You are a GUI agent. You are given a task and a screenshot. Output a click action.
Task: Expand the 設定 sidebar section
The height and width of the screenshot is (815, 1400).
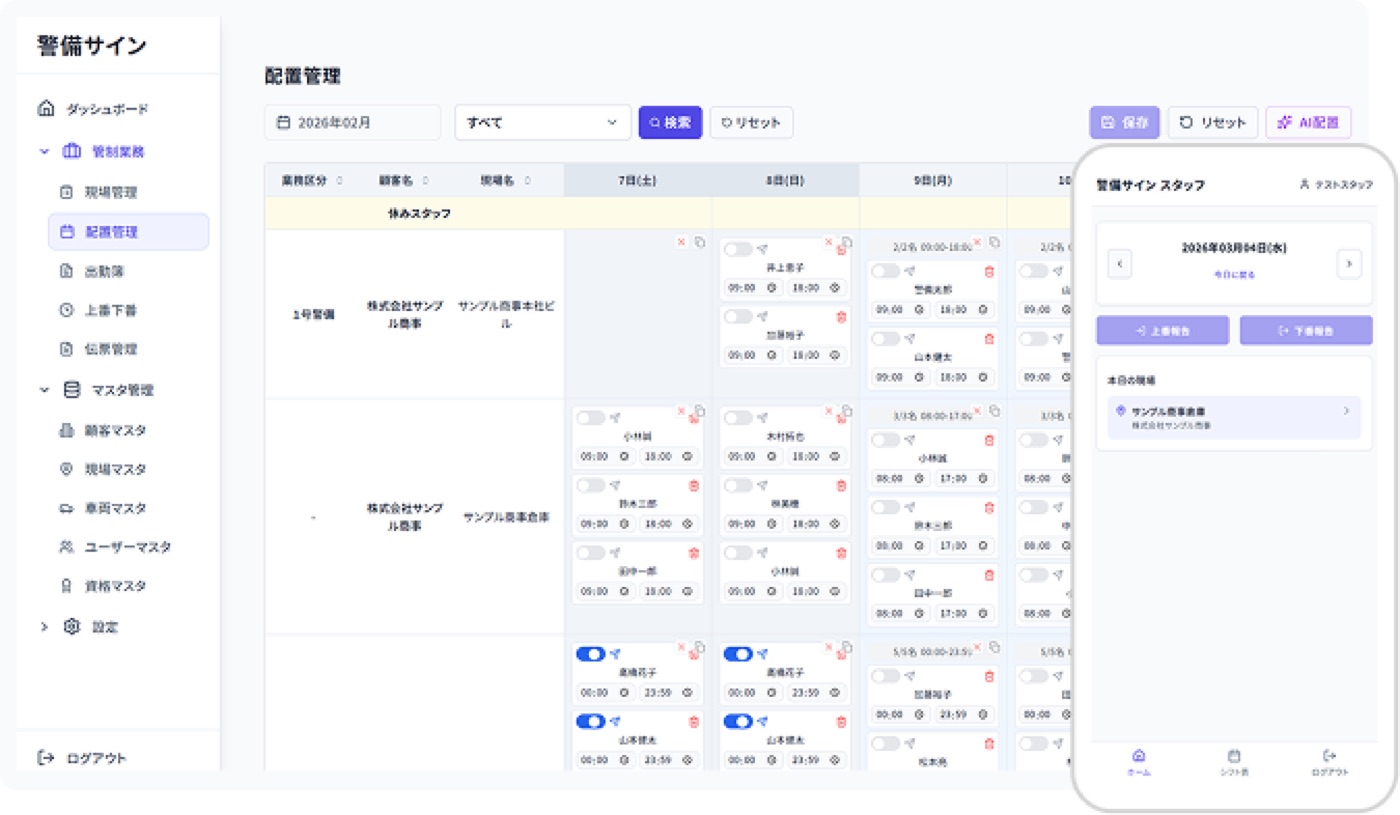click(43, 627)
